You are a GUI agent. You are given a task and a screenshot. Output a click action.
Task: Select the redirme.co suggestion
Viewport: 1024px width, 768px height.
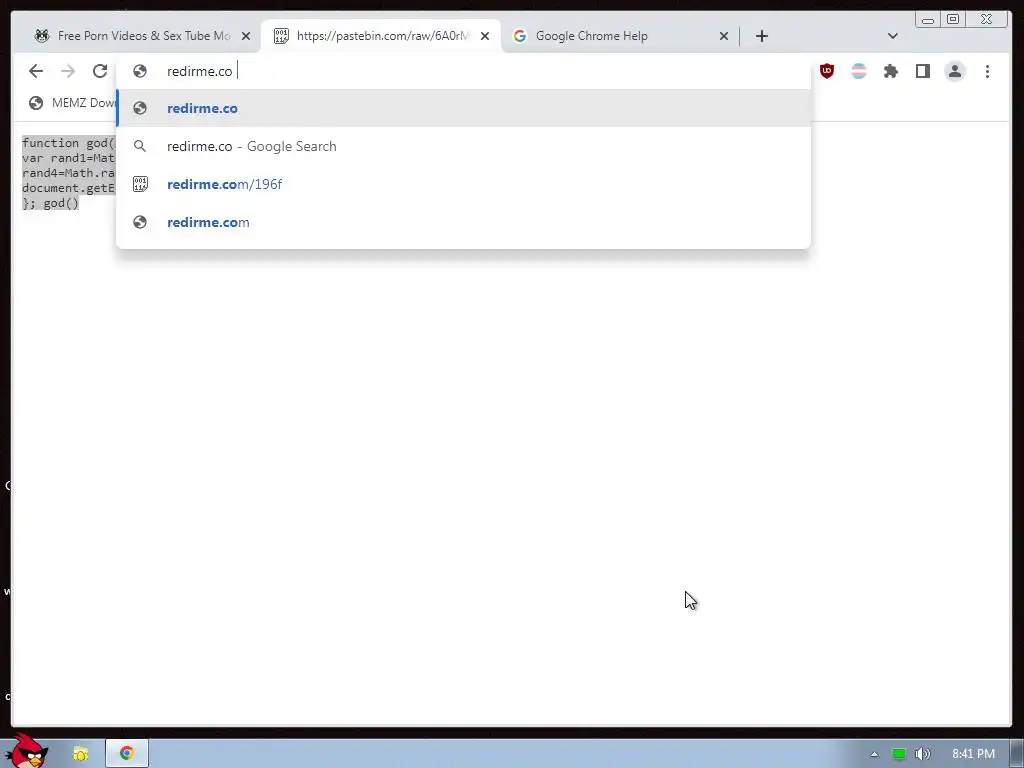click(464, 108)
